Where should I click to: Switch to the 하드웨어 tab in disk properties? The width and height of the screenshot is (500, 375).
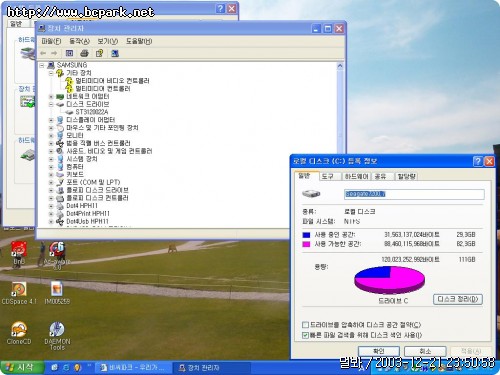coord(356,176)
